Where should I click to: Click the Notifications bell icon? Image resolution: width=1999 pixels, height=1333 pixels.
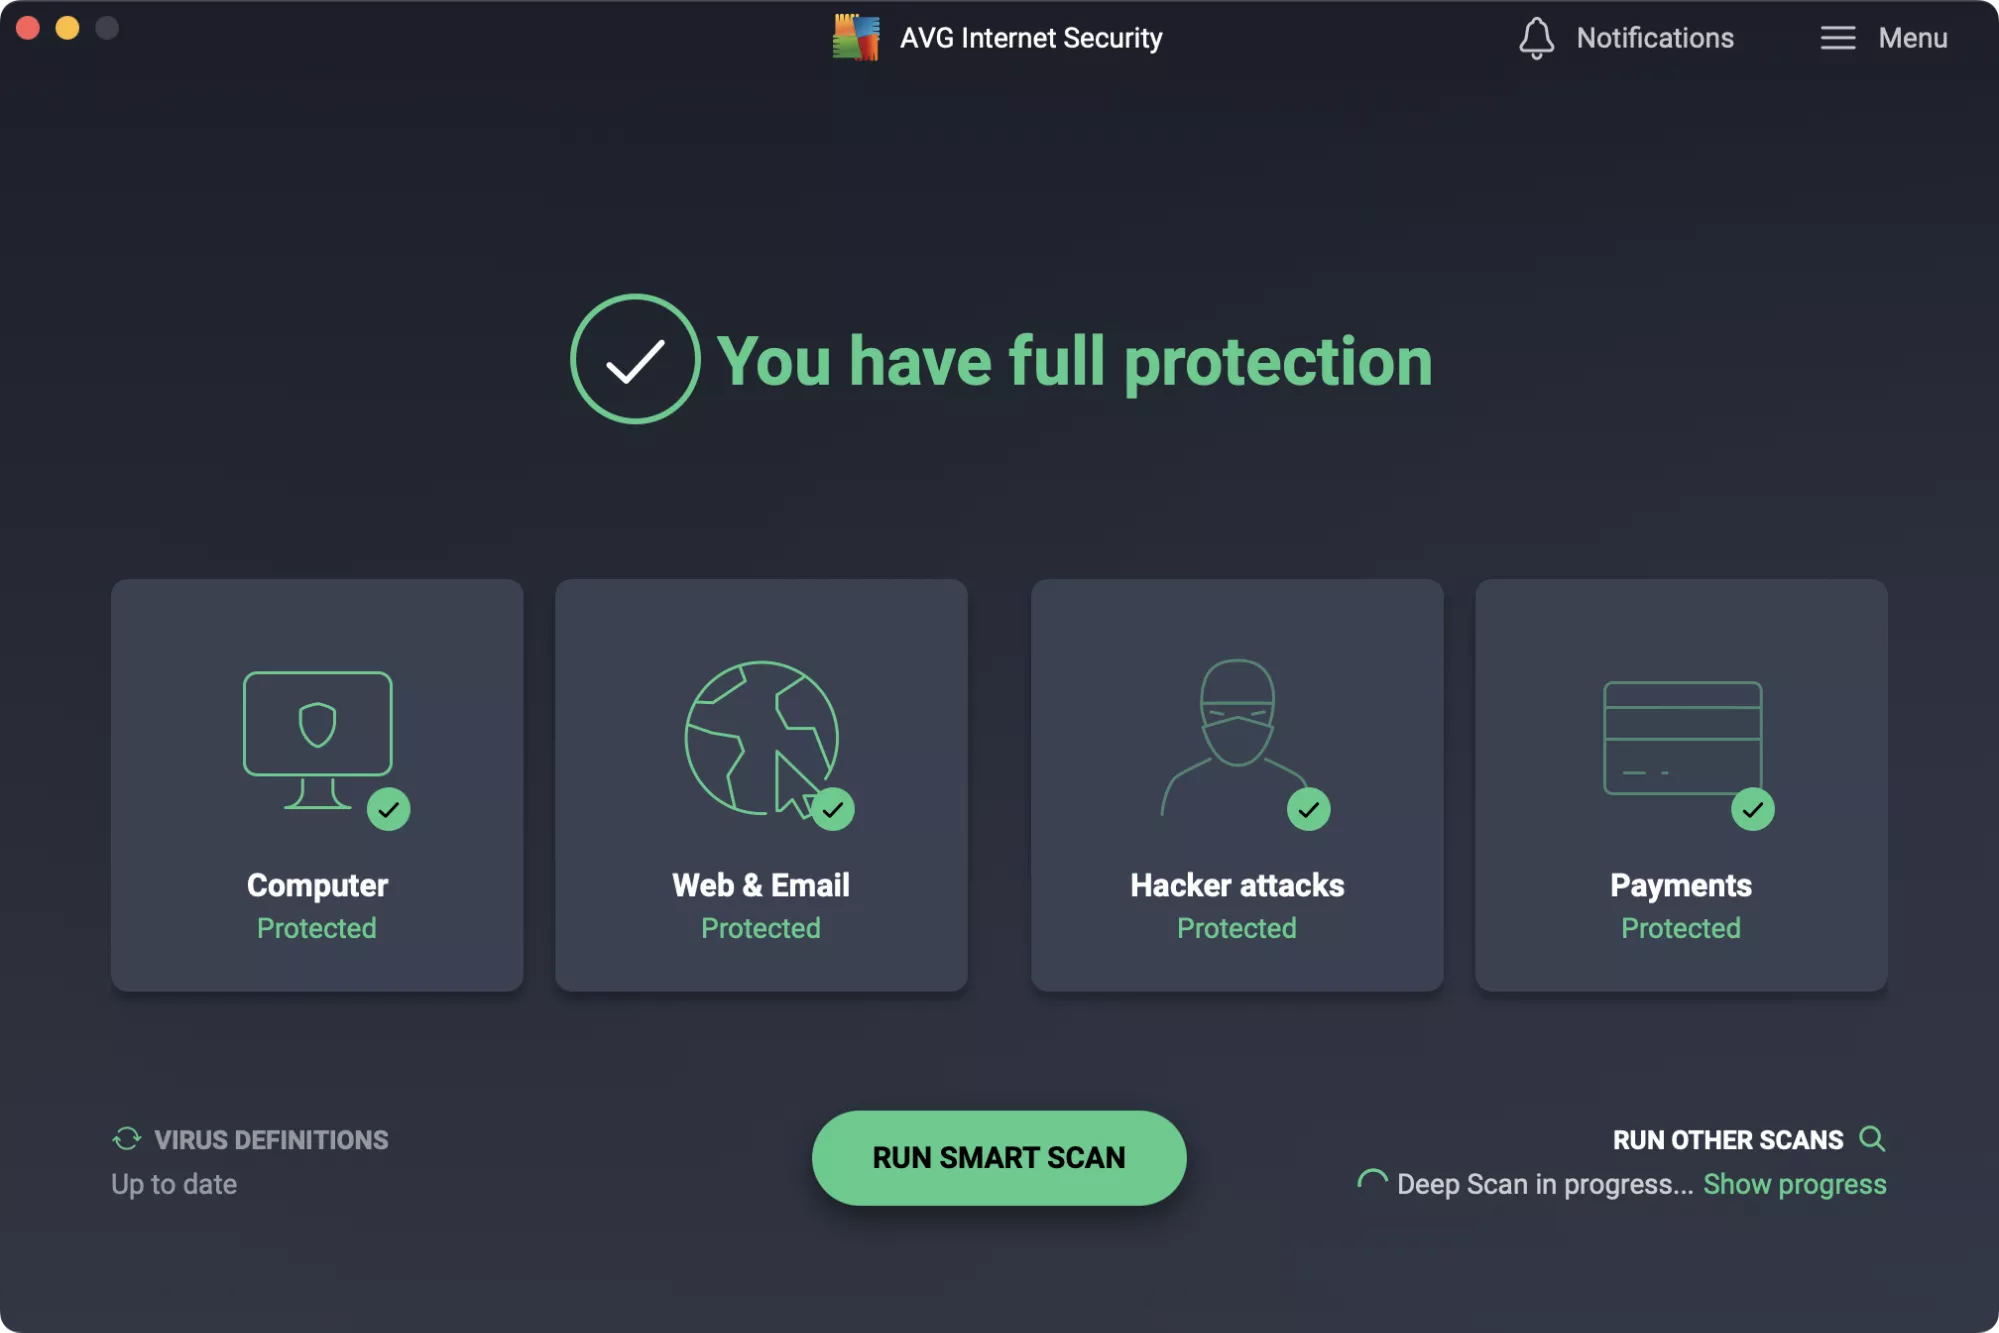click(1536, 38)
